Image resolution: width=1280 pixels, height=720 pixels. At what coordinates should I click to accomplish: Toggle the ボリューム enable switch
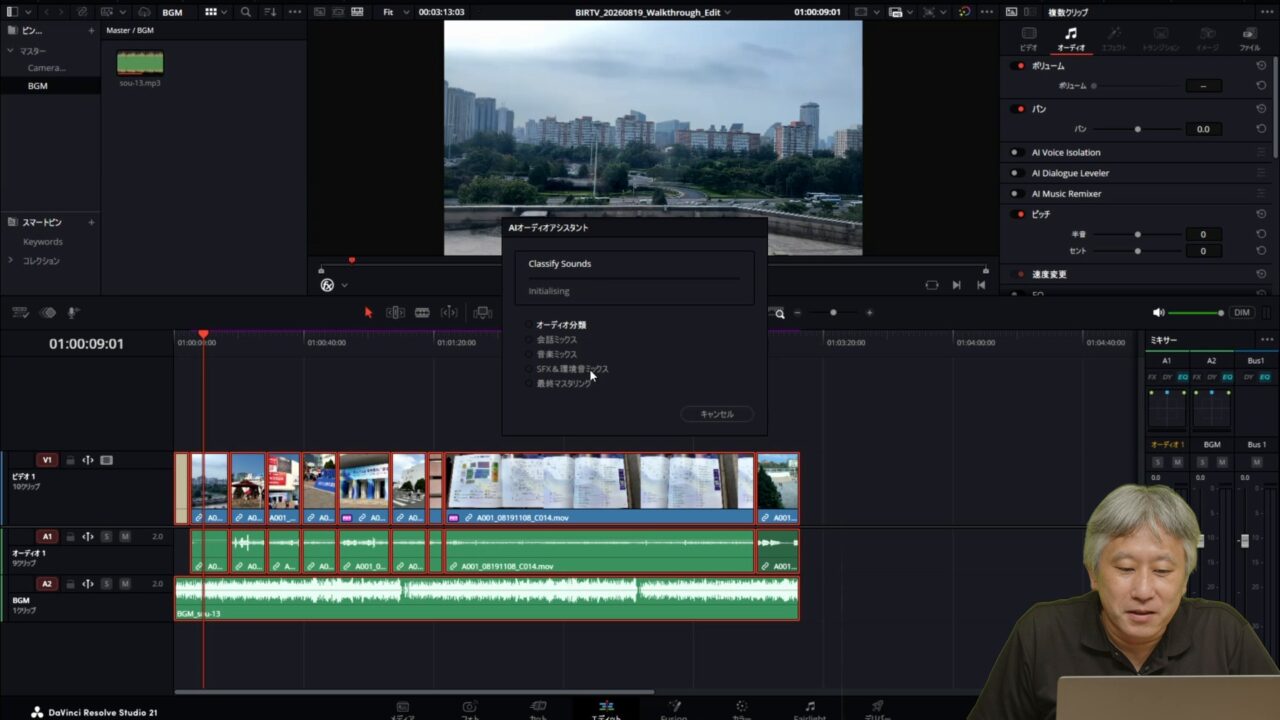(x=1019, y=66)
